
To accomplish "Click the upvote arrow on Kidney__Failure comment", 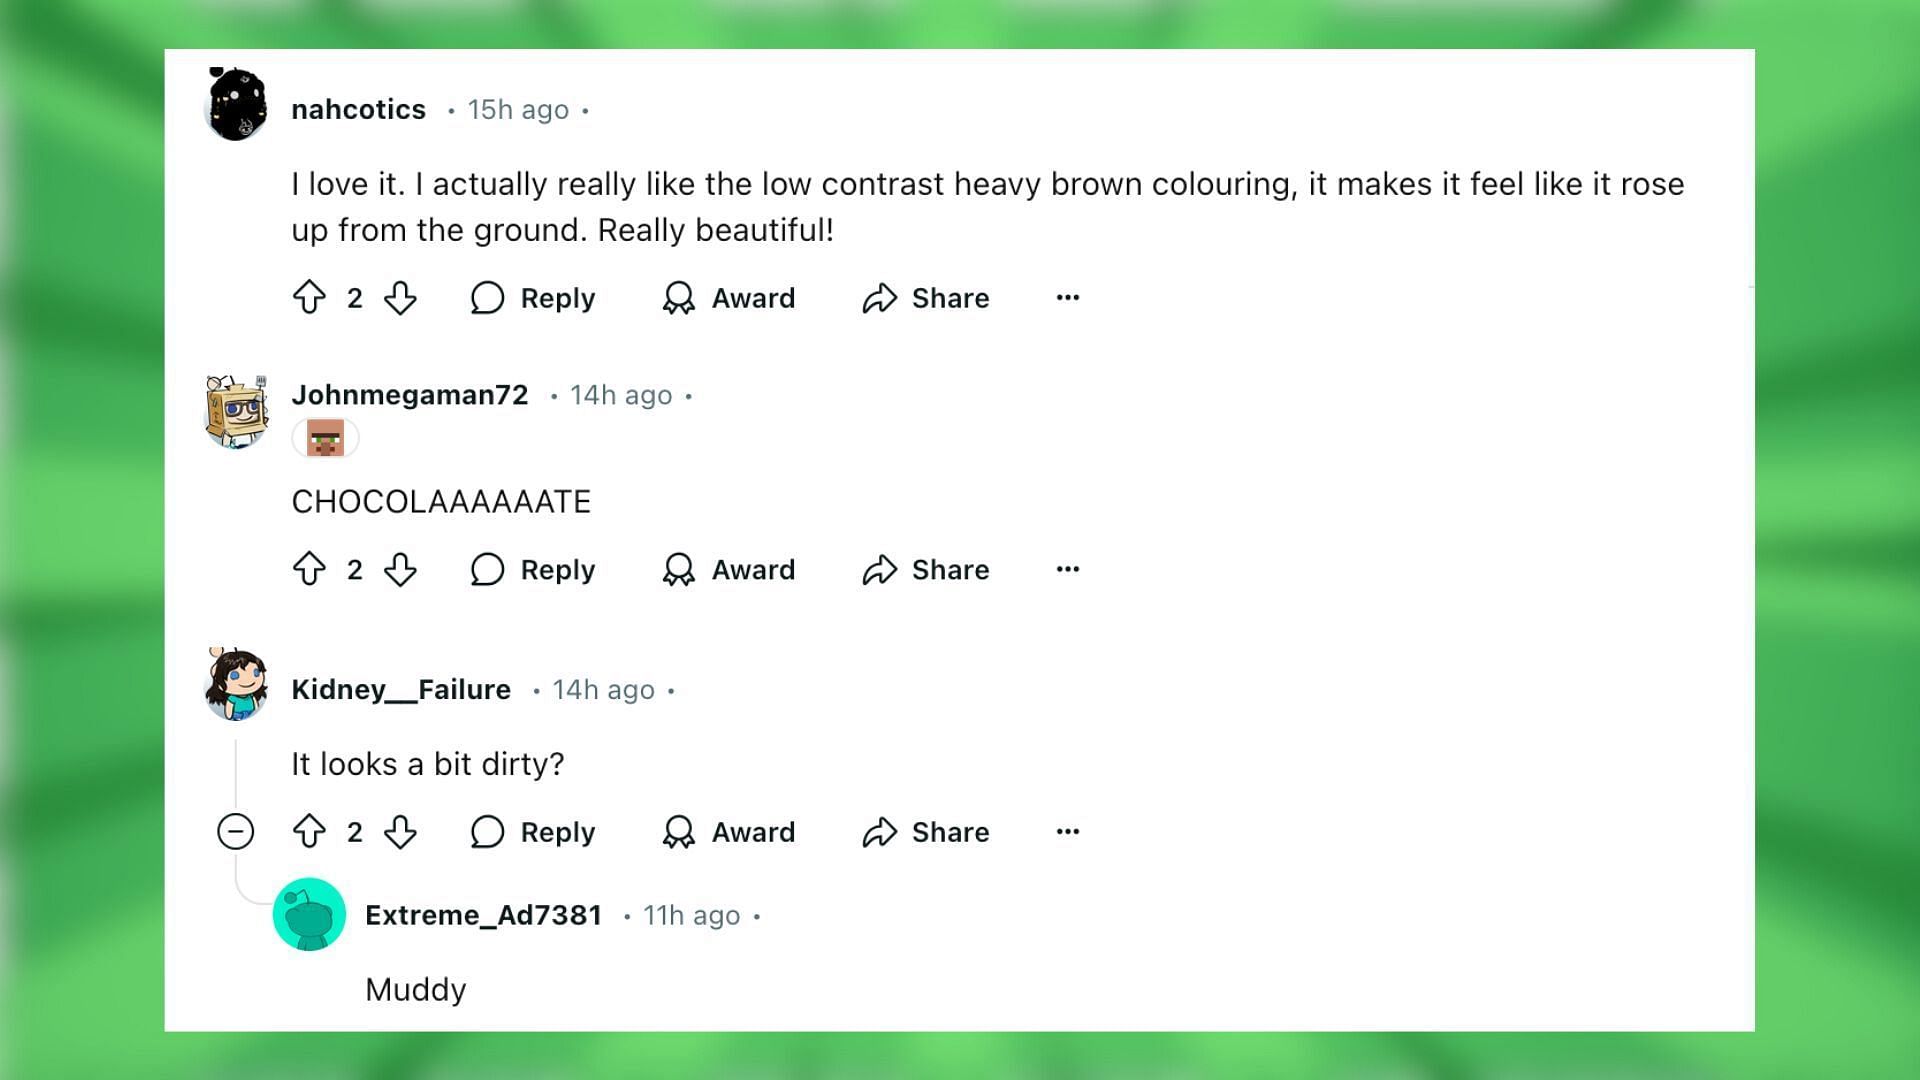I will click(x=309, y=832).
